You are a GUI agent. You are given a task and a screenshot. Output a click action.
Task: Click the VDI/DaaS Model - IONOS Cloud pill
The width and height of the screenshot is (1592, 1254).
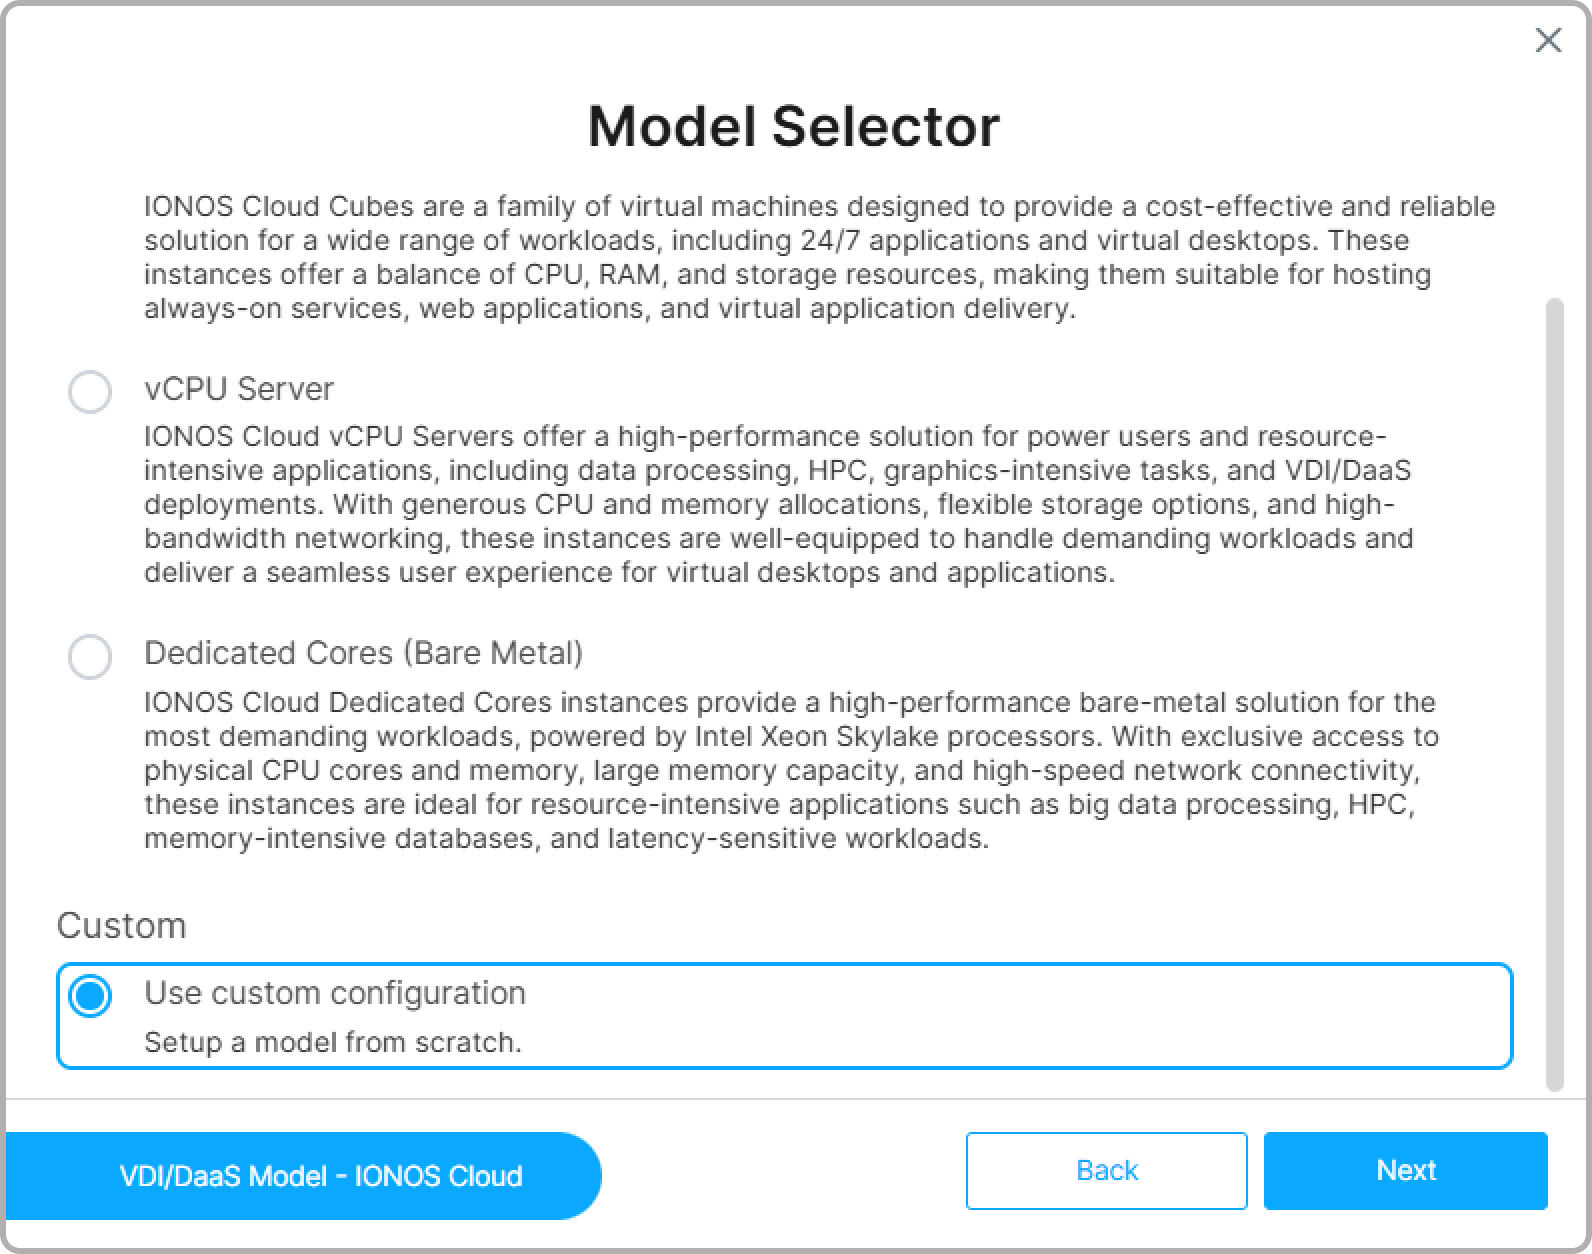coord(320,1176)
